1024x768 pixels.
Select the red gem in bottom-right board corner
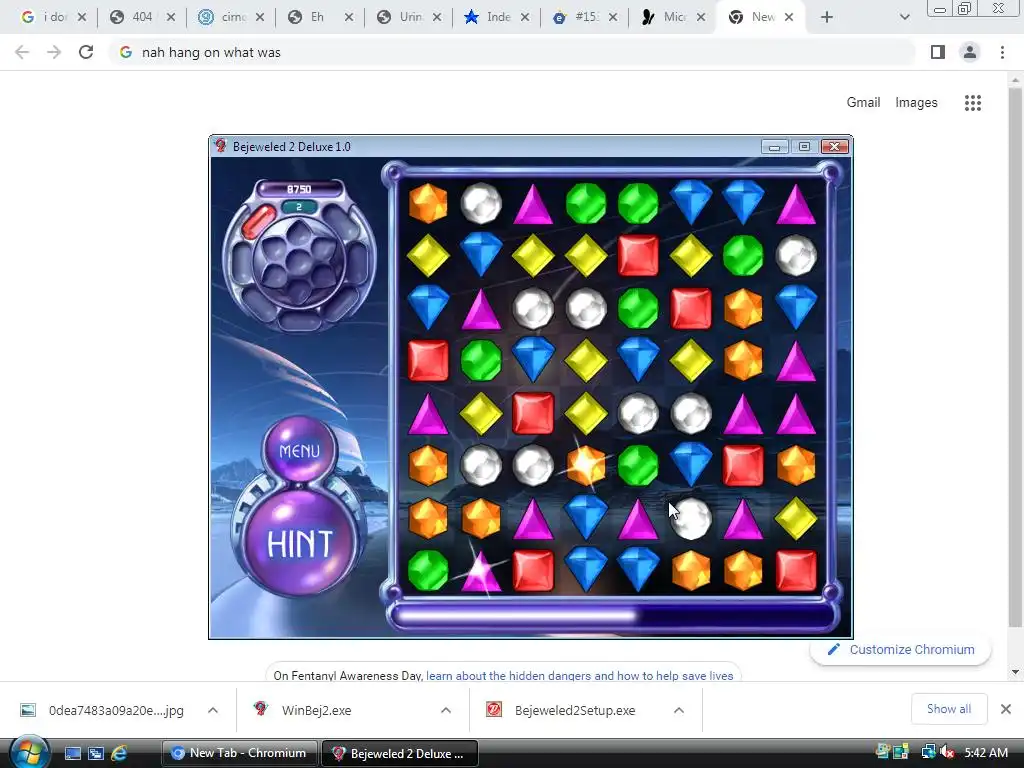point(796,570)
